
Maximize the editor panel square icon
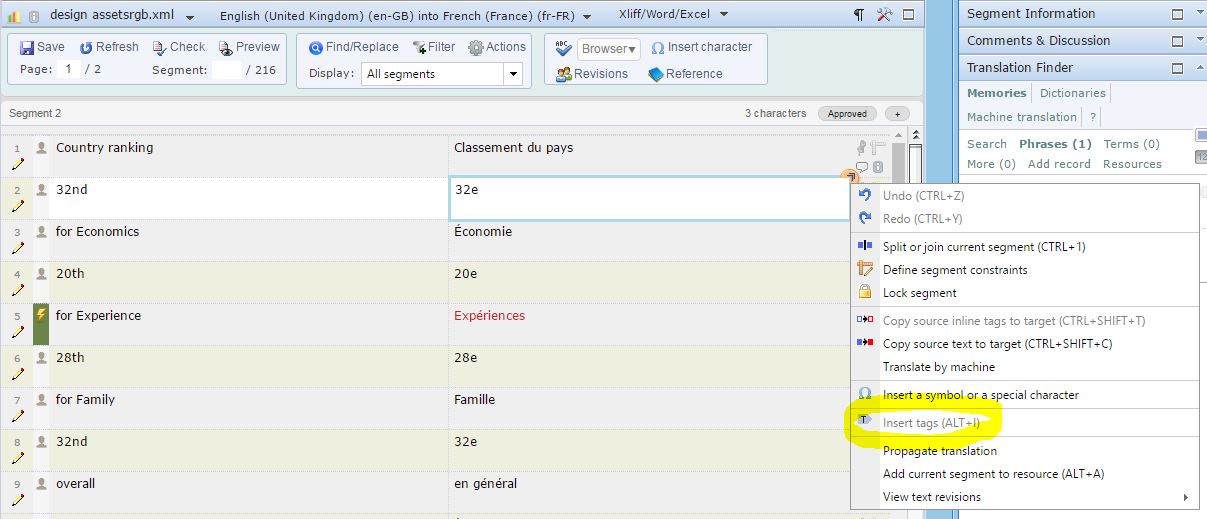[909, 15]
